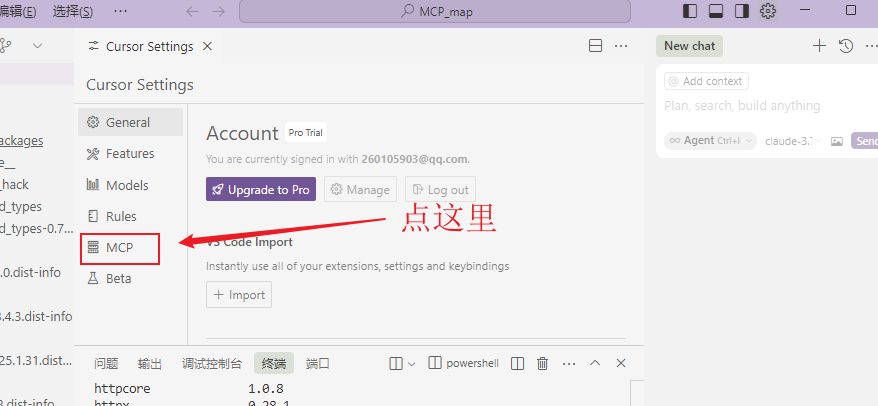Open the overflow menu after 选择(S)
Image resolution: width=878 pixels, height=406 pixels.
120,11
